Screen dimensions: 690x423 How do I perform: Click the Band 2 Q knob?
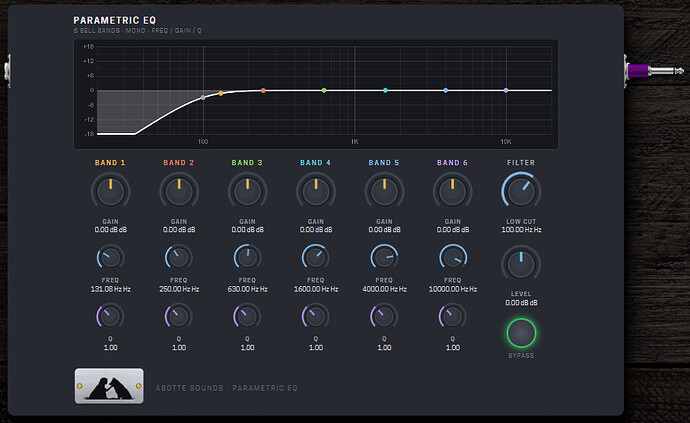[179, 316]
